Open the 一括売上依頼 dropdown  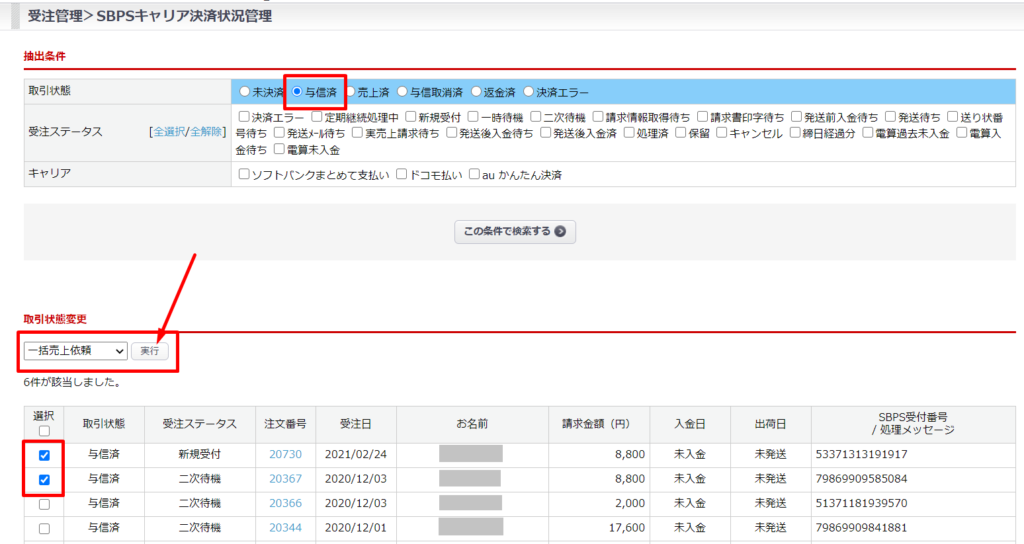76,351
